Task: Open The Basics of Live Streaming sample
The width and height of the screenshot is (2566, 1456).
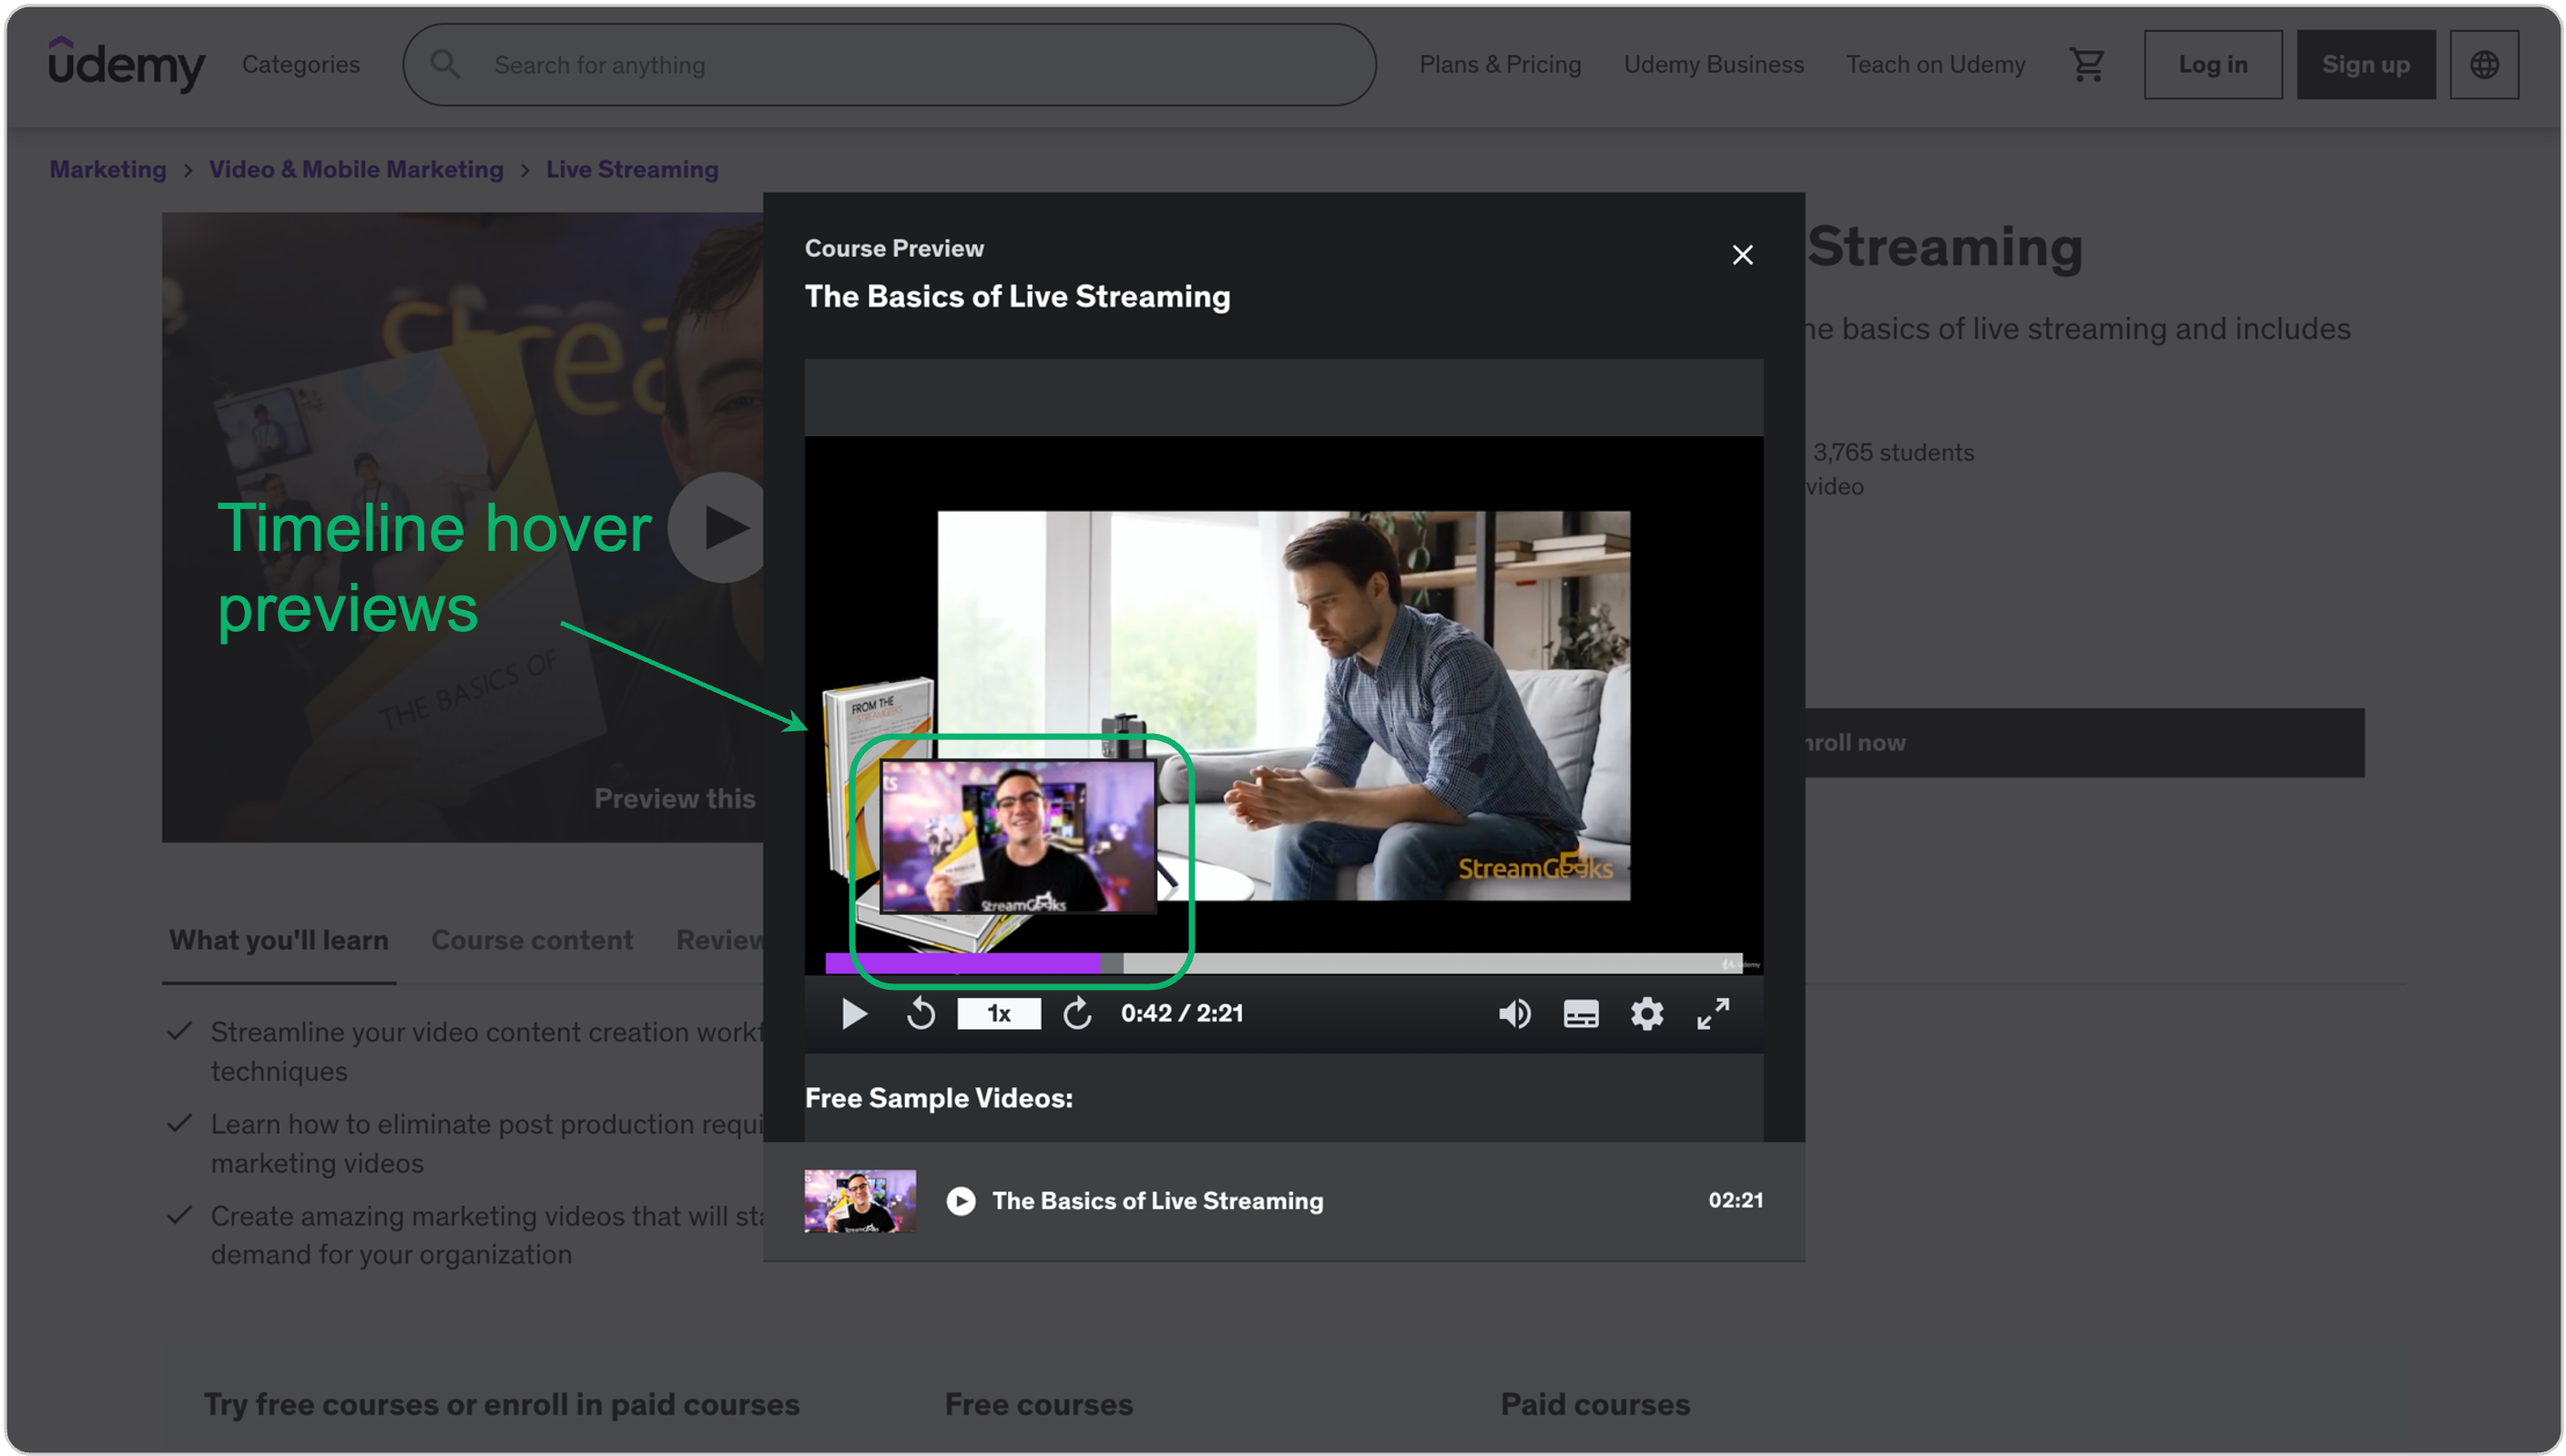Action: (1283, 1201)
